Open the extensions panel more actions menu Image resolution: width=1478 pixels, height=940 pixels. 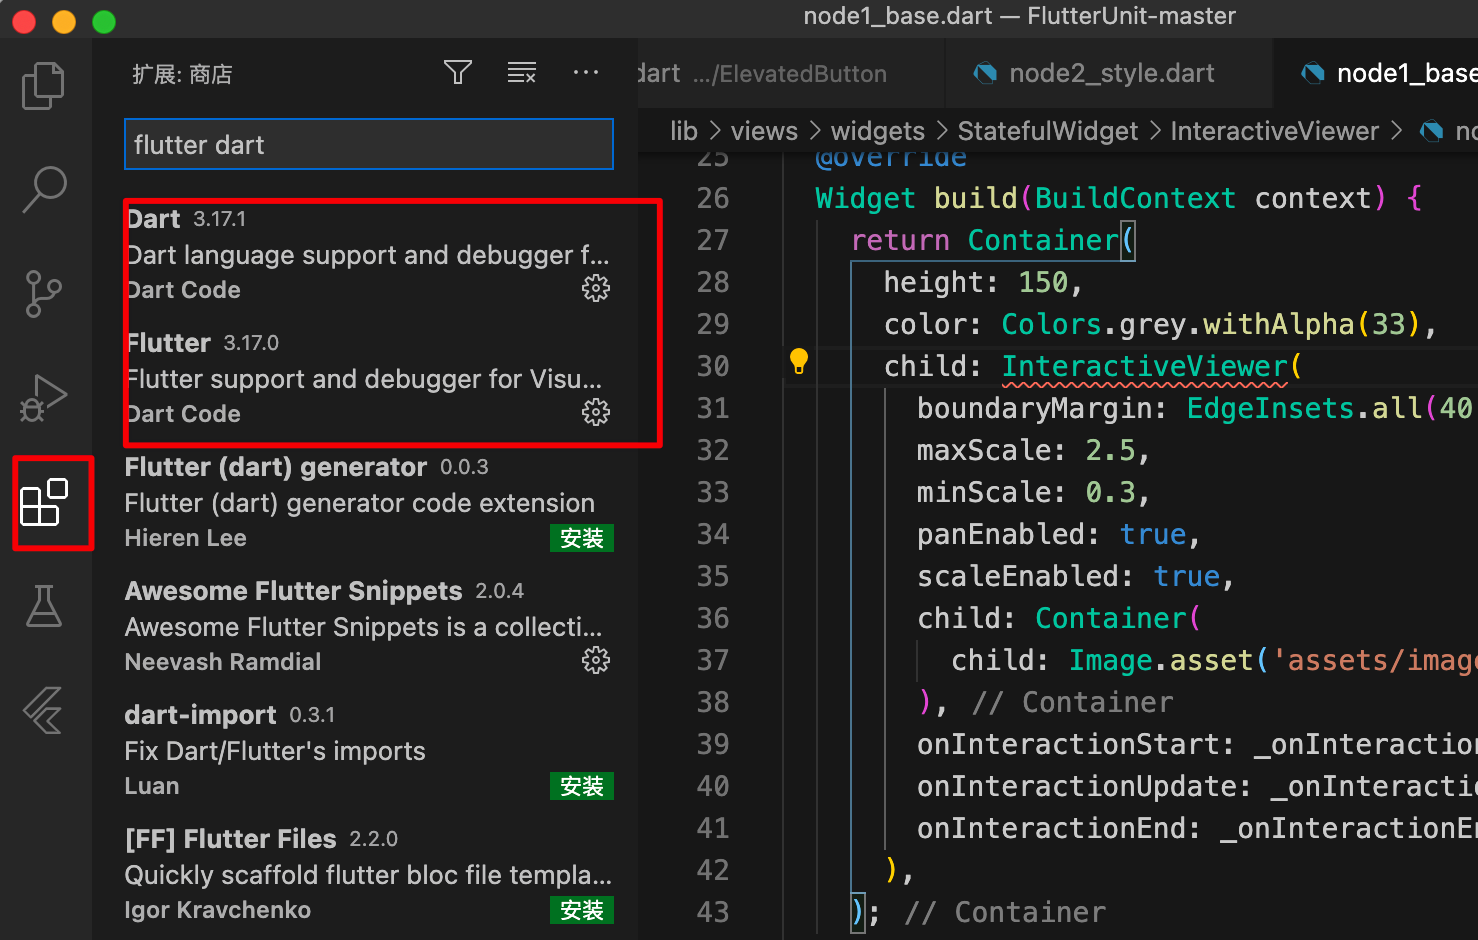pyautogui.click(x=586, y=73)
